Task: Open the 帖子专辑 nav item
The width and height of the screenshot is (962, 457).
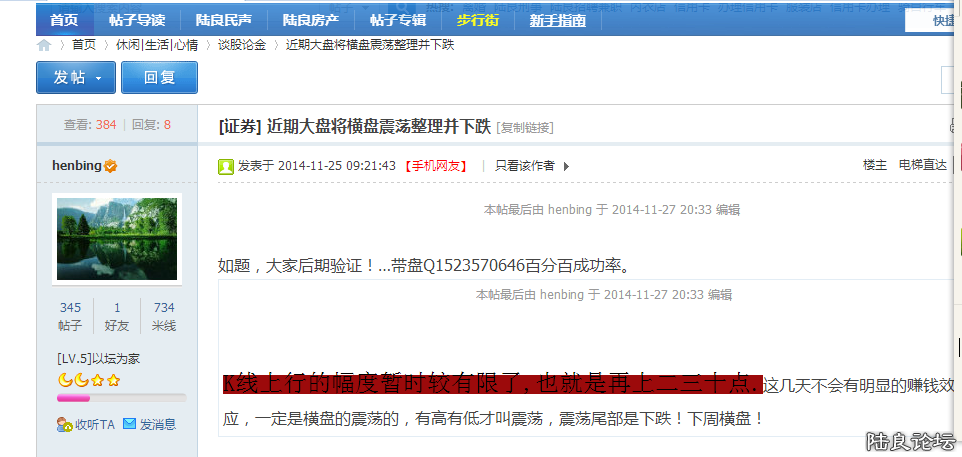Action: (398, 20)
